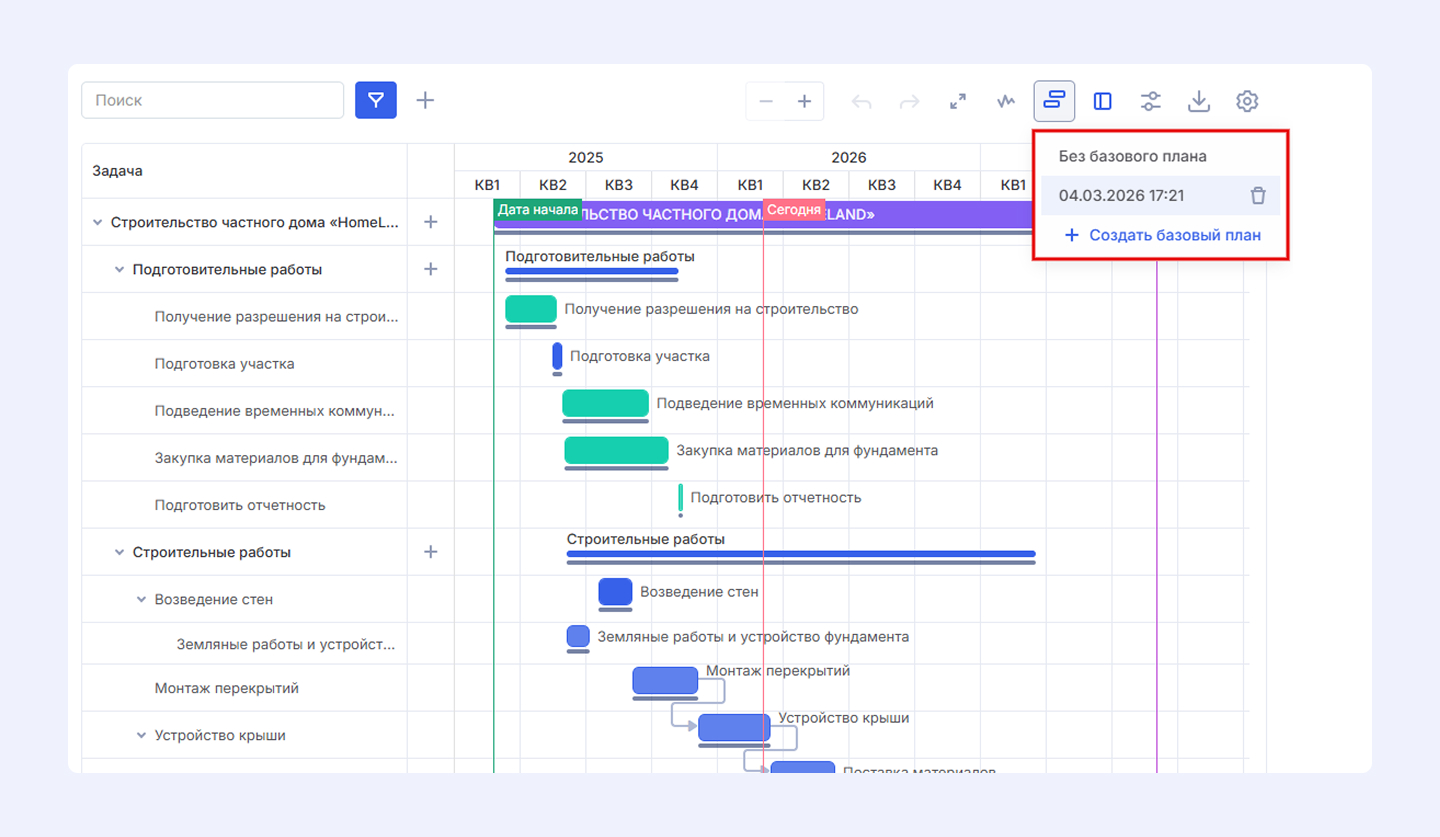The height and width of the screenshot is (837, 1440).
Task: Click the plus icon next to filter
Action: point(425,100)
